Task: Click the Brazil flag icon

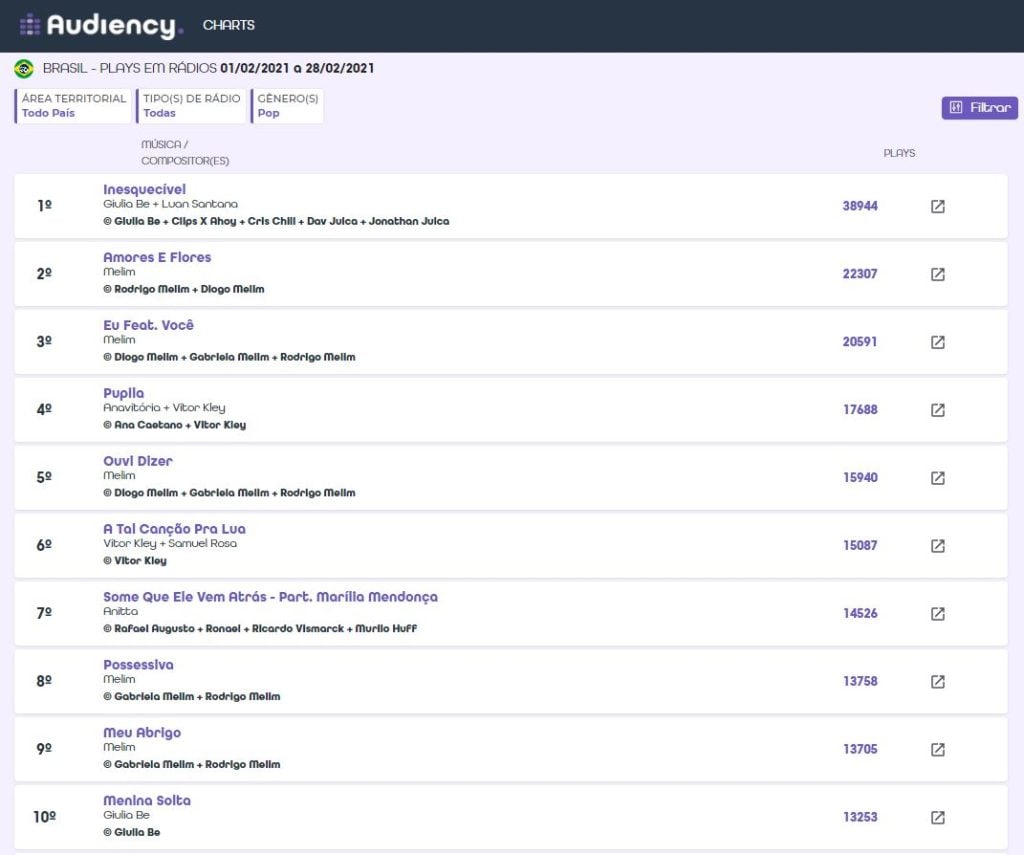Action: [x=24, y=69]
